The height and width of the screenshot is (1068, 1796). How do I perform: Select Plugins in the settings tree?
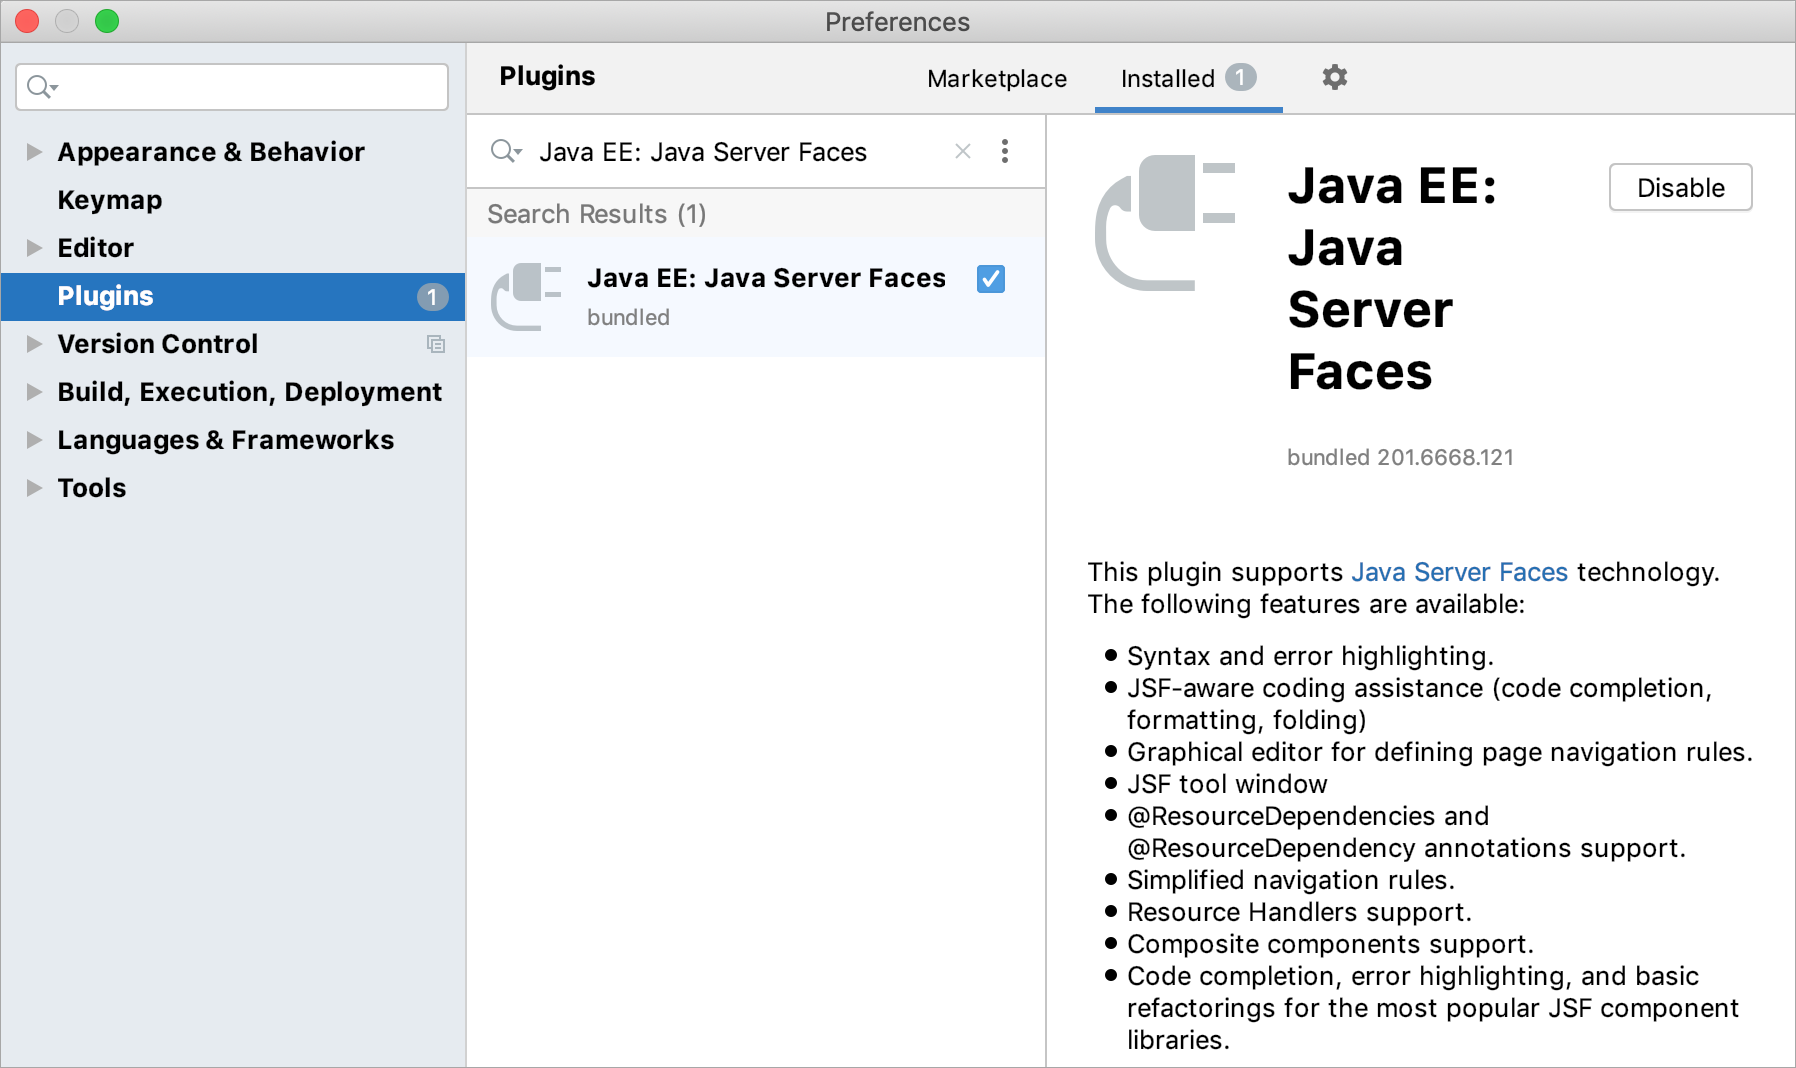[233, 296]
